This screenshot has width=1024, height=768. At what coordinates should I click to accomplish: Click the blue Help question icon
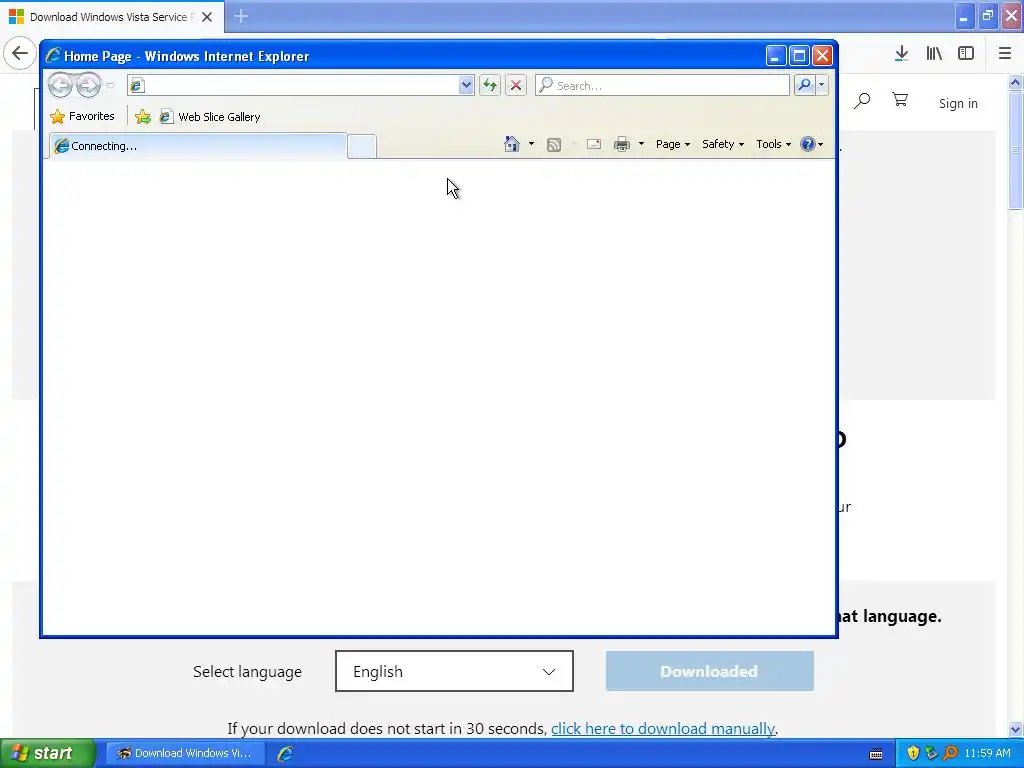(808, 144)
